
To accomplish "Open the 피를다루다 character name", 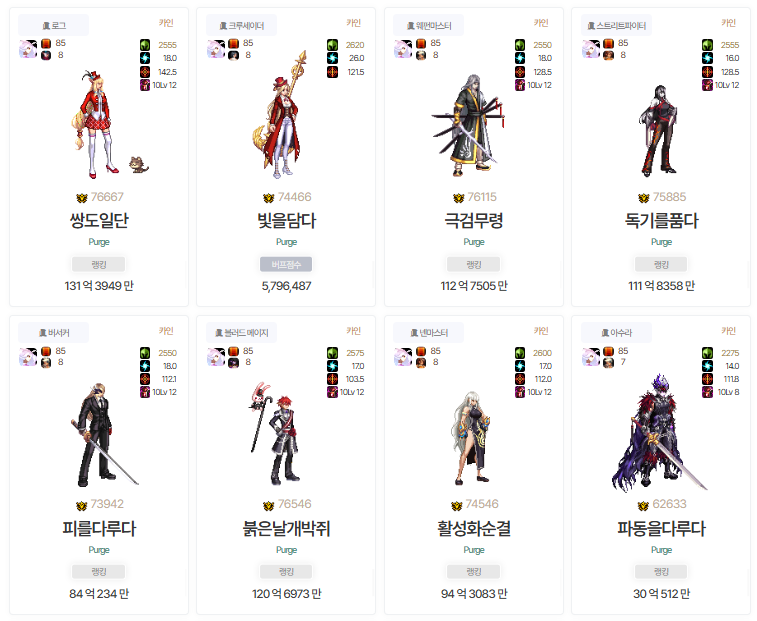I will pyautogui.click(x=99, y=528).
